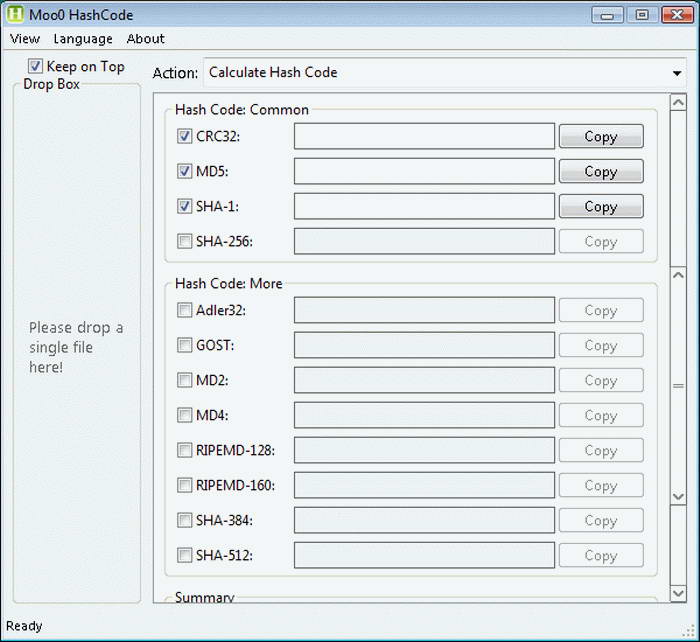Screen dimensions: 700x642
Task: Click the vertical scrollbar thumb grip
Action: tap(678, 386)
